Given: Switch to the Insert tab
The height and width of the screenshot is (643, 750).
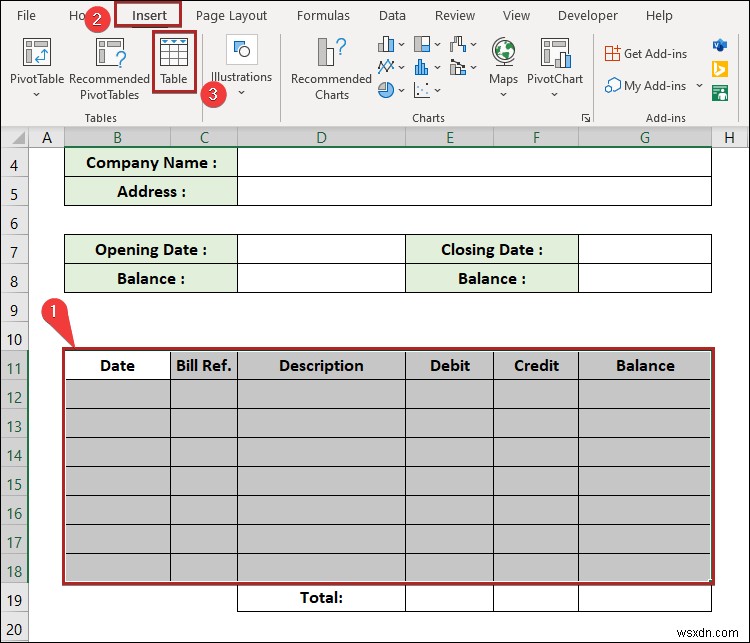Looking at the screenshot, I should 149,16.
